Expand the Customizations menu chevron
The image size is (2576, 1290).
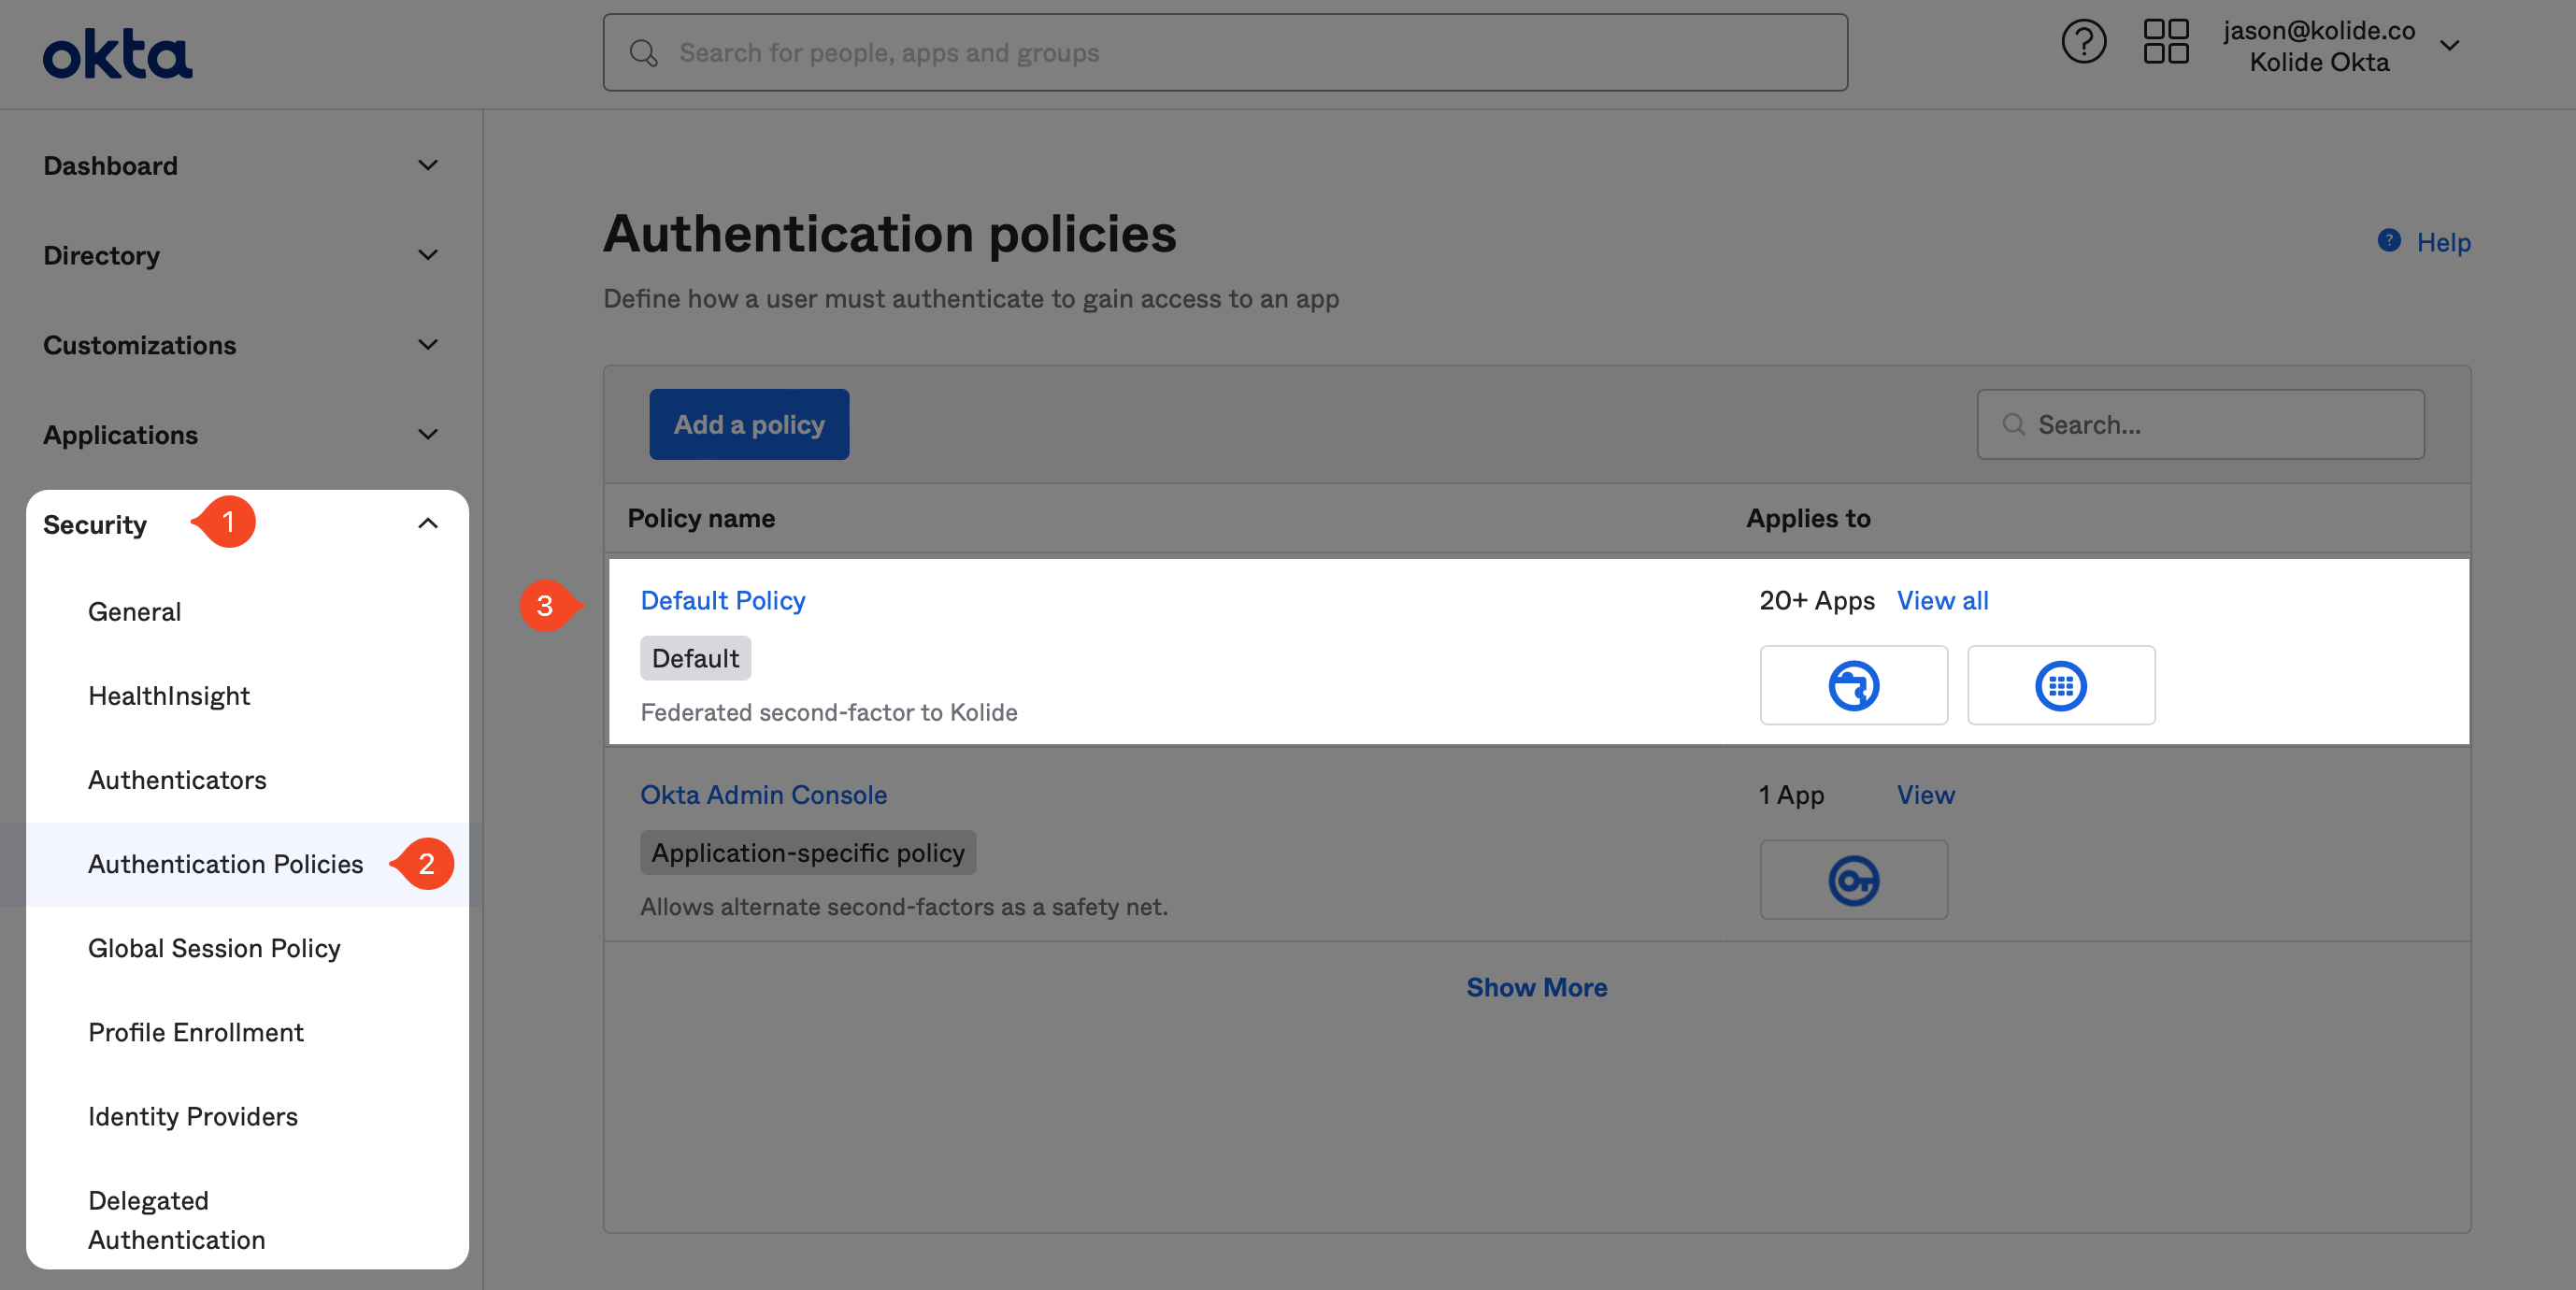(x=428, y=345)
